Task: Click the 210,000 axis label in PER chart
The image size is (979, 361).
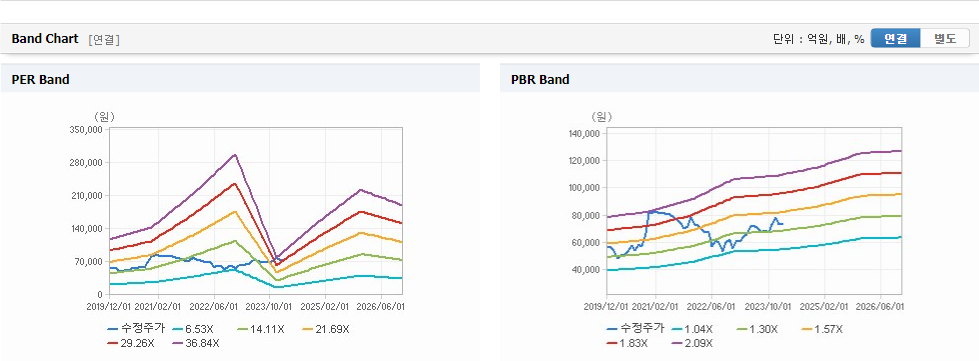Action: point(86,195)
